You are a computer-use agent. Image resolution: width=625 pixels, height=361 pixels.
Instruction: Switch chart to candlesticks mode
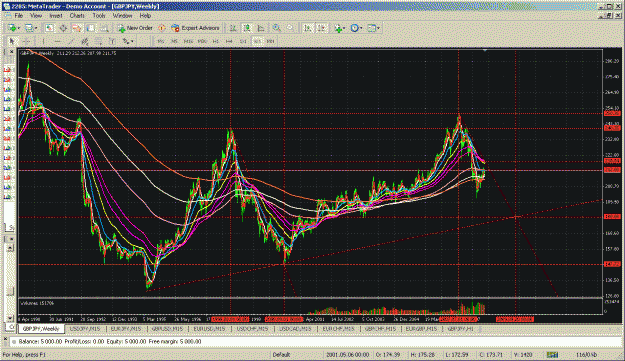click(247, 28)
